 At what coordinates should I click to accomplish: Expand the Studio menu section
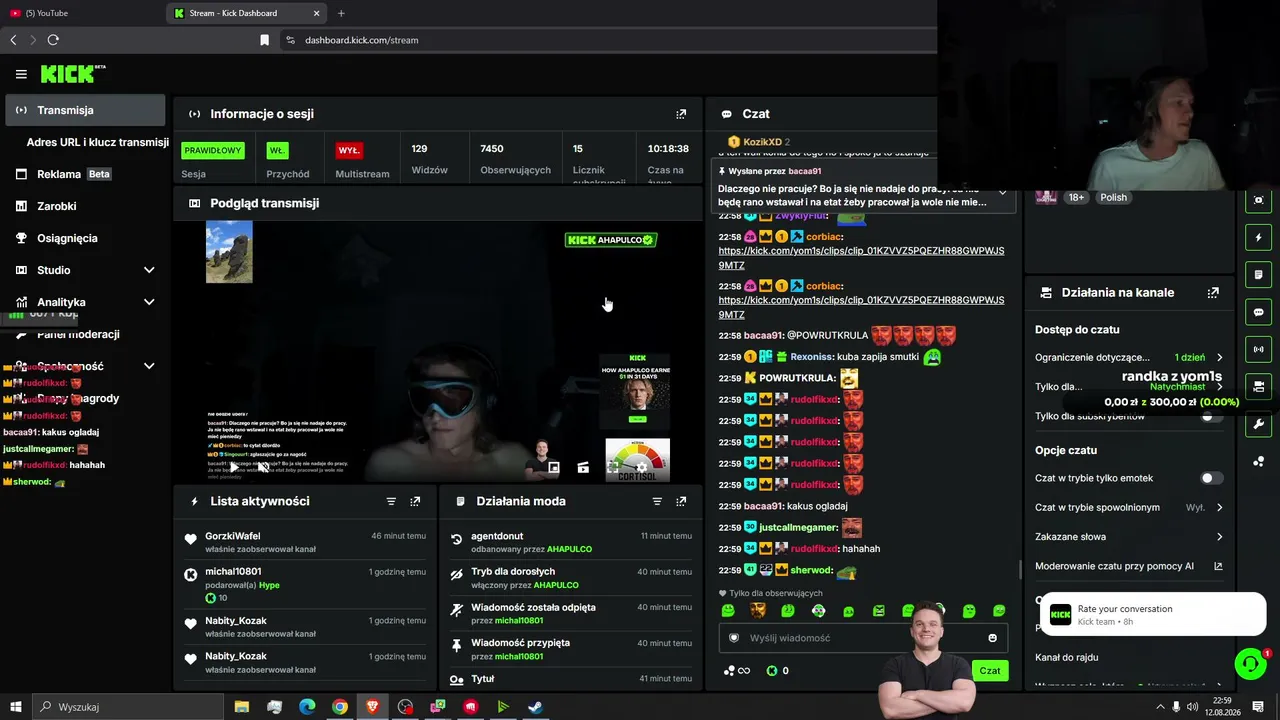pyautogui.click(x=149, y=270)
